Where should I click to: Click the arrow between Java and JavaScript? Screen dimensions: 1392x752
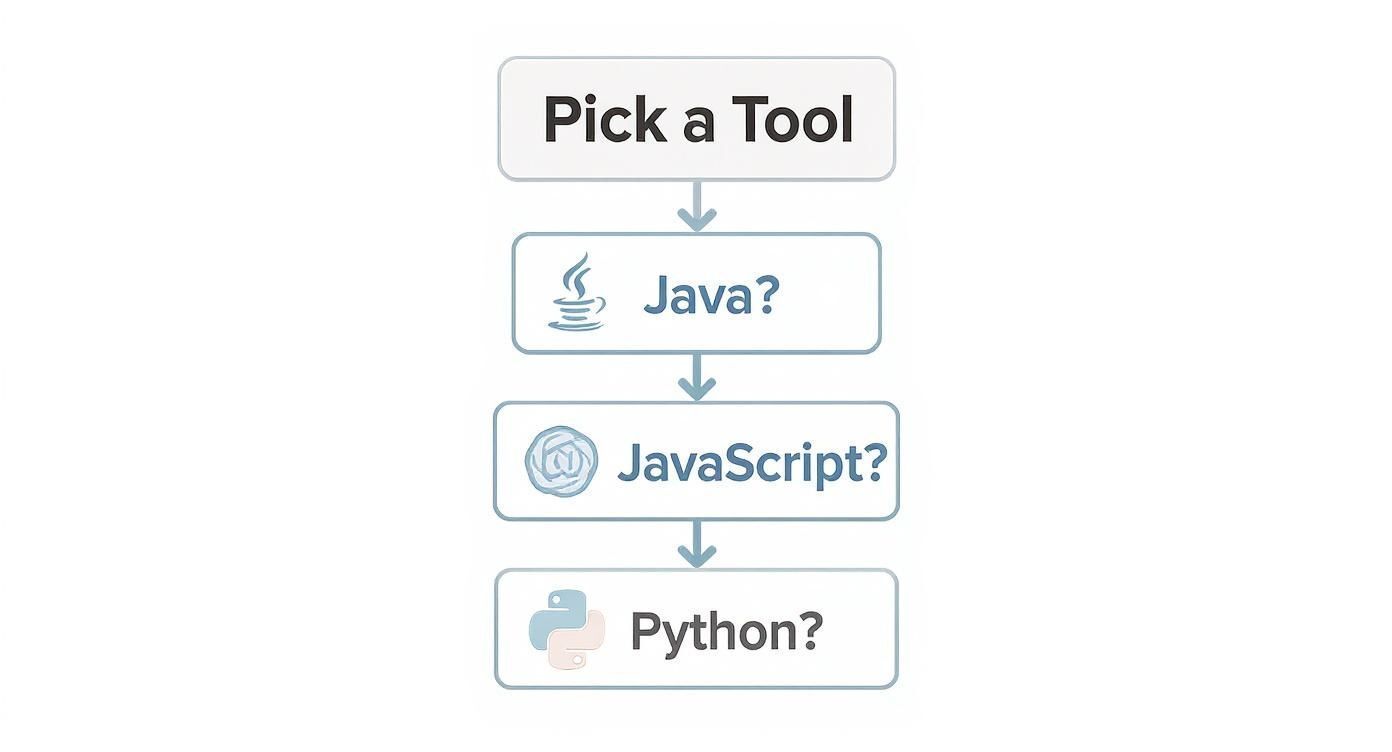[x=697, y=377]
